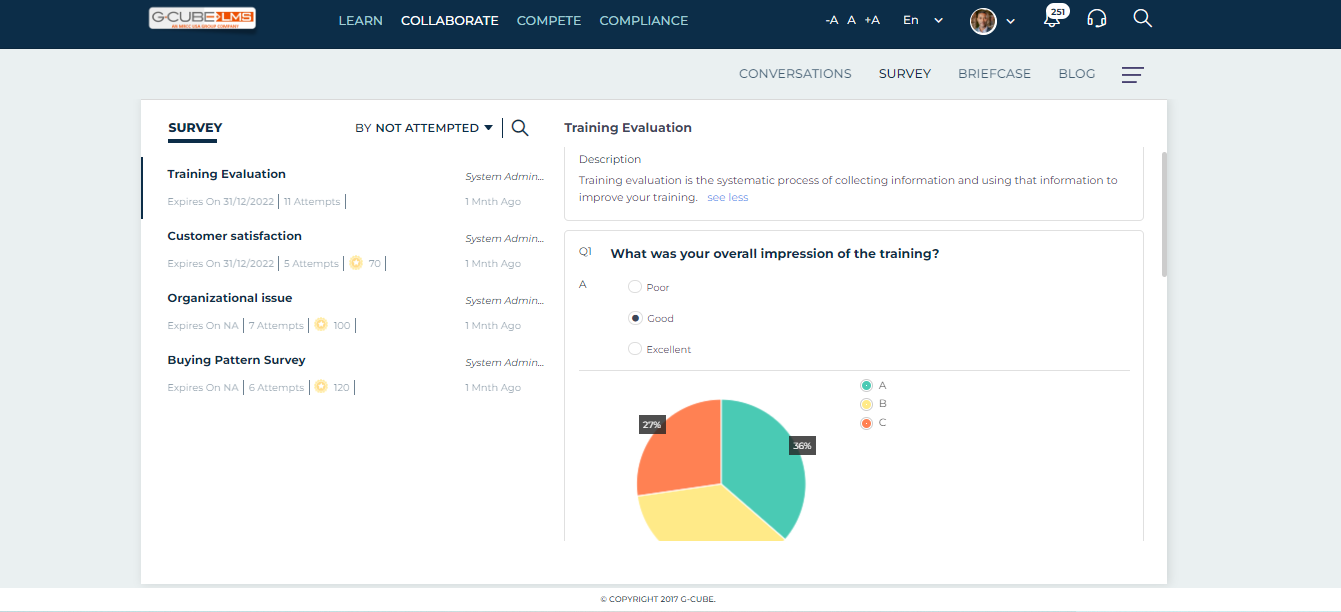This screenshot has height=612, width=1341.
Task: Click the 11 Attempts text
Action: (312, 202)
